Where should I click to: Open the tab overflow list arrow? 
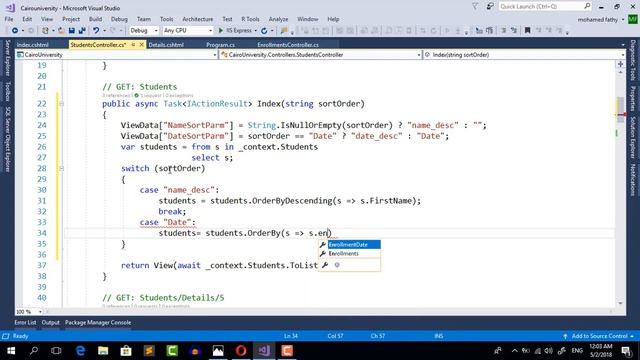click(x=623, y=44)
